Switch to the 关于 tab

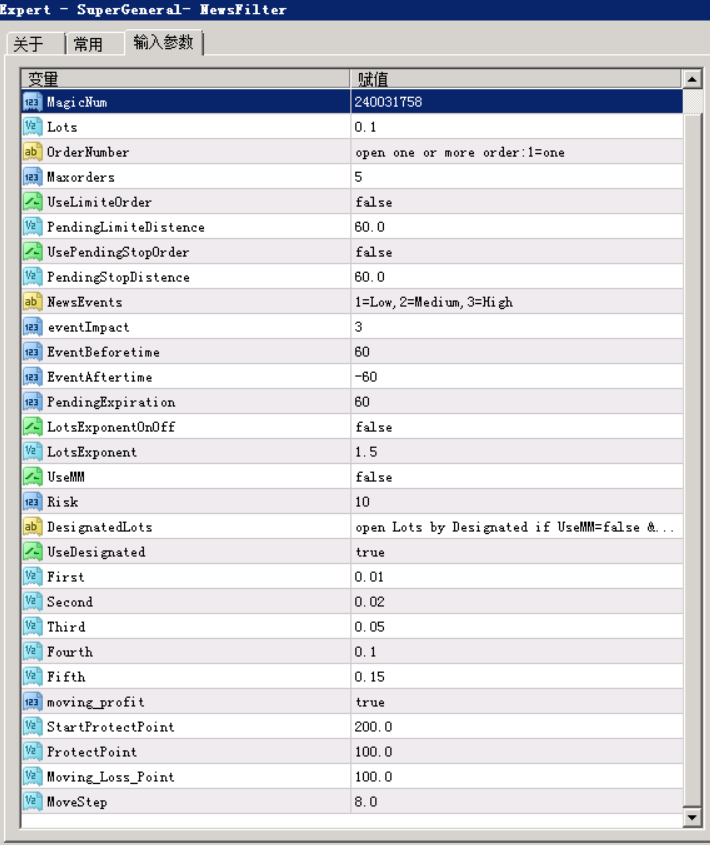(35, 44)
